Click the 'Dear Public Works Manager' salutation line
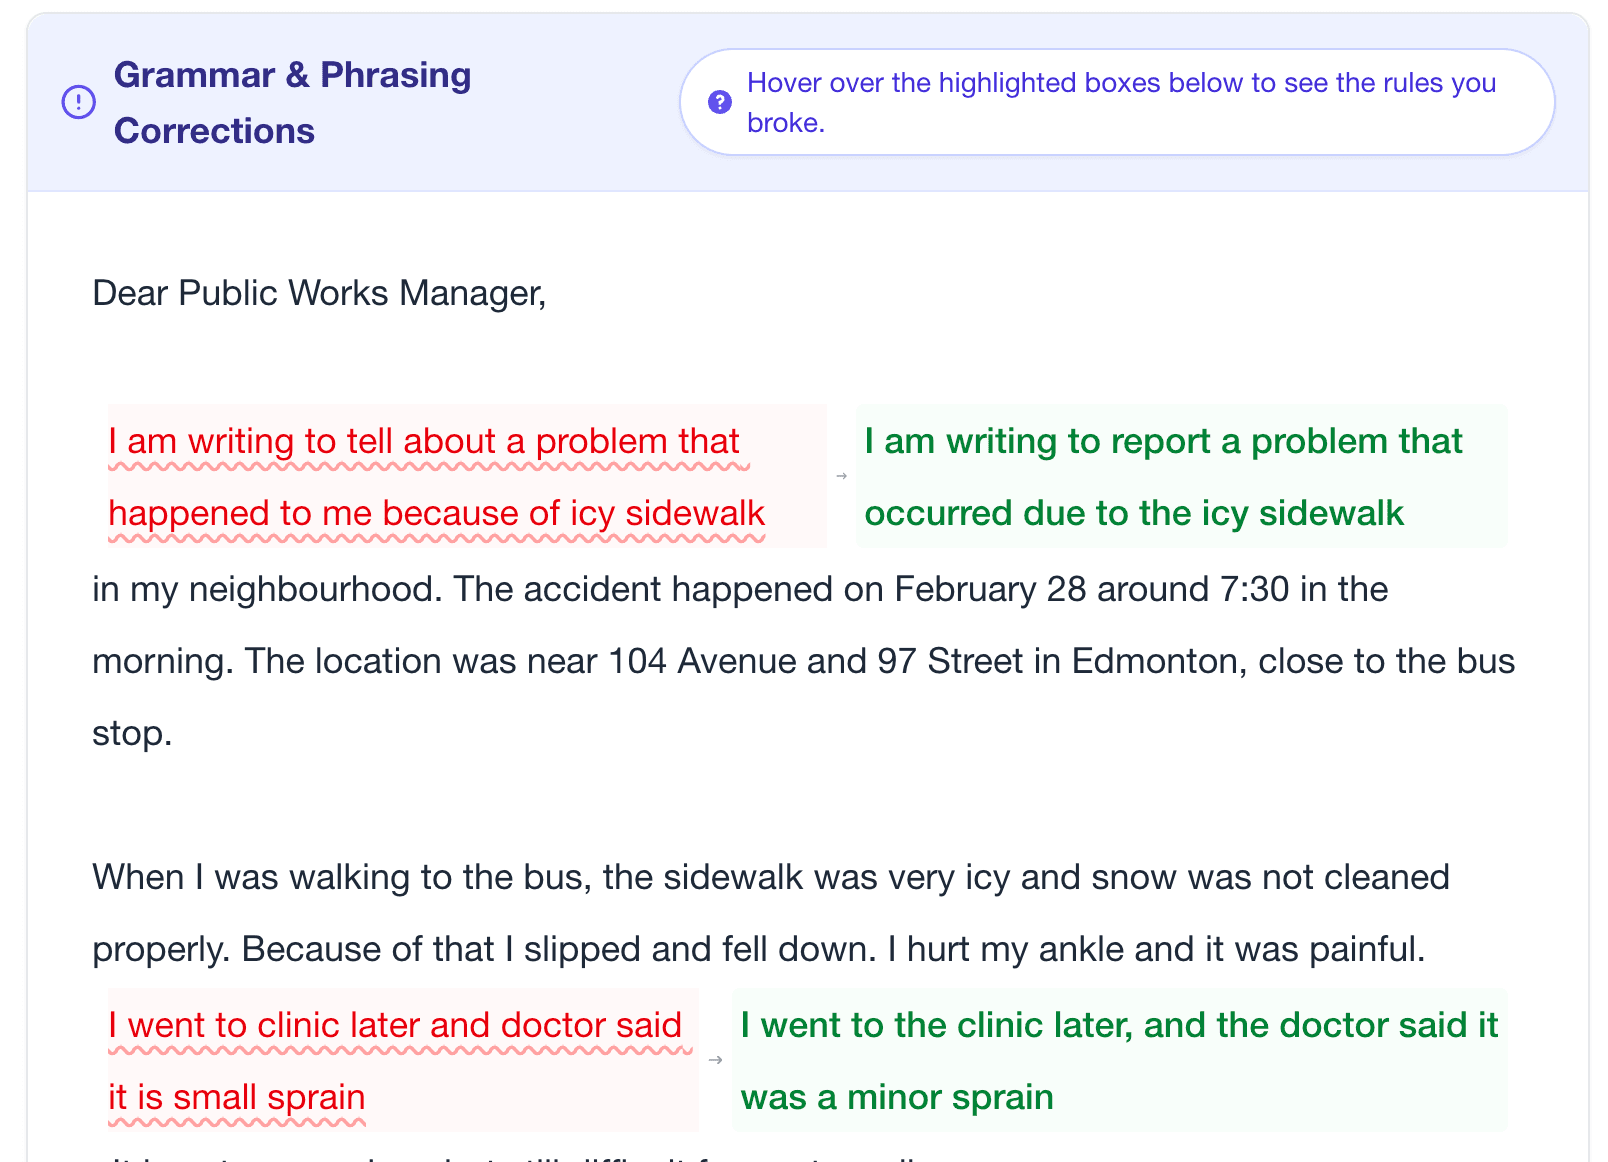 pos(318,292)
